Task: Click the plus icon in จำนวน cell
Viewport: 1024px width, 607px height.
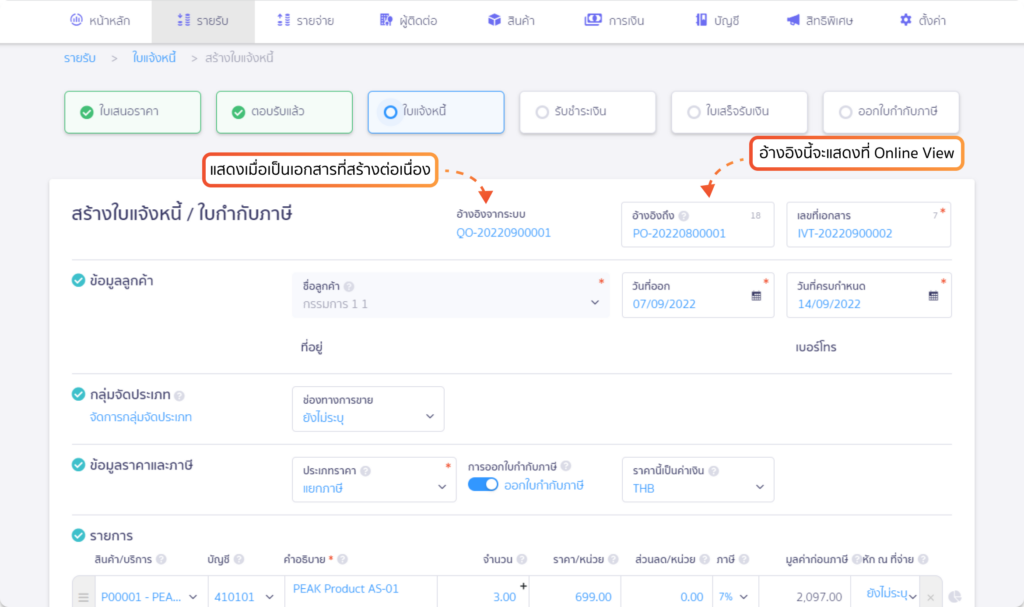Action: [522, 586]
